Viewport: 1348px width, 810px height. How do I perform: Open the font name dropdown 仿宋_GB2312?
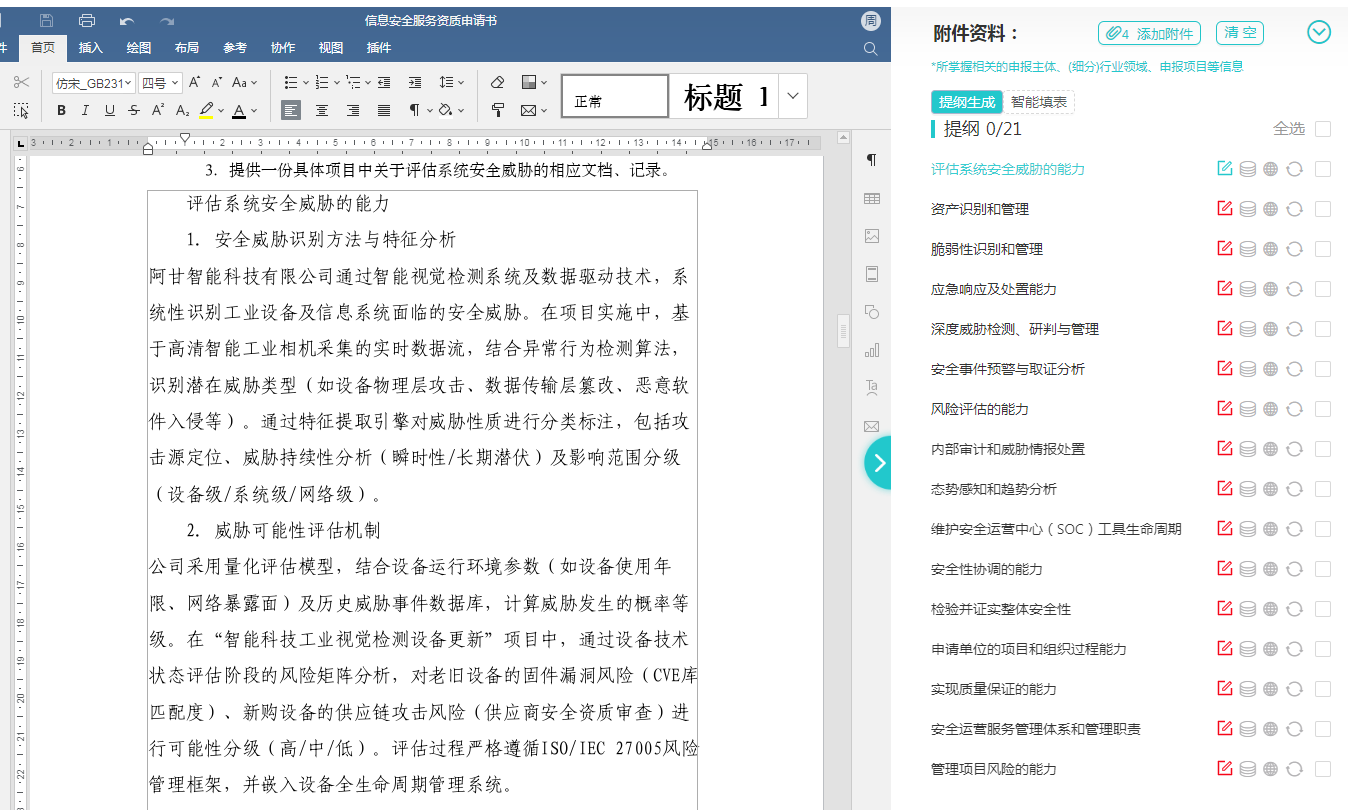[x=93, y=83]
